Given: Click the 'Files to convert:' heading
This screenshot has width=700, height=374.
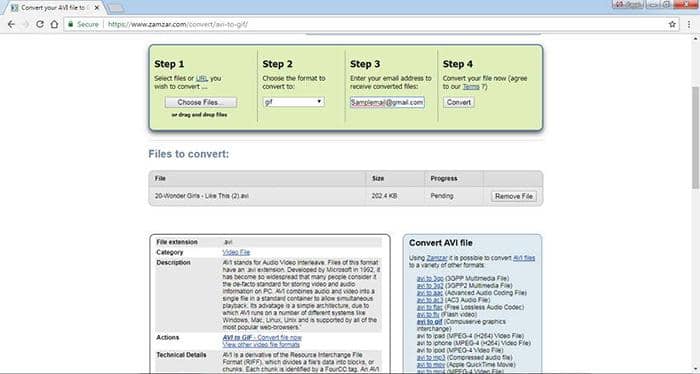Looking at the screenshot, I should click(188, 154).
